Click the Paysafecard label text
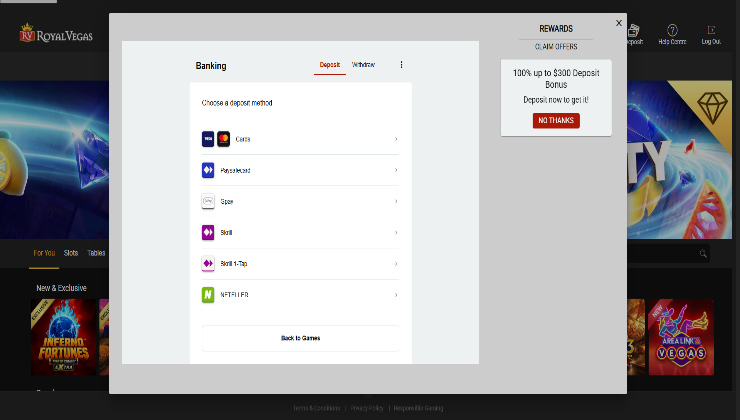Viewport: 740px width, 420px height. [x=235, y=170]
